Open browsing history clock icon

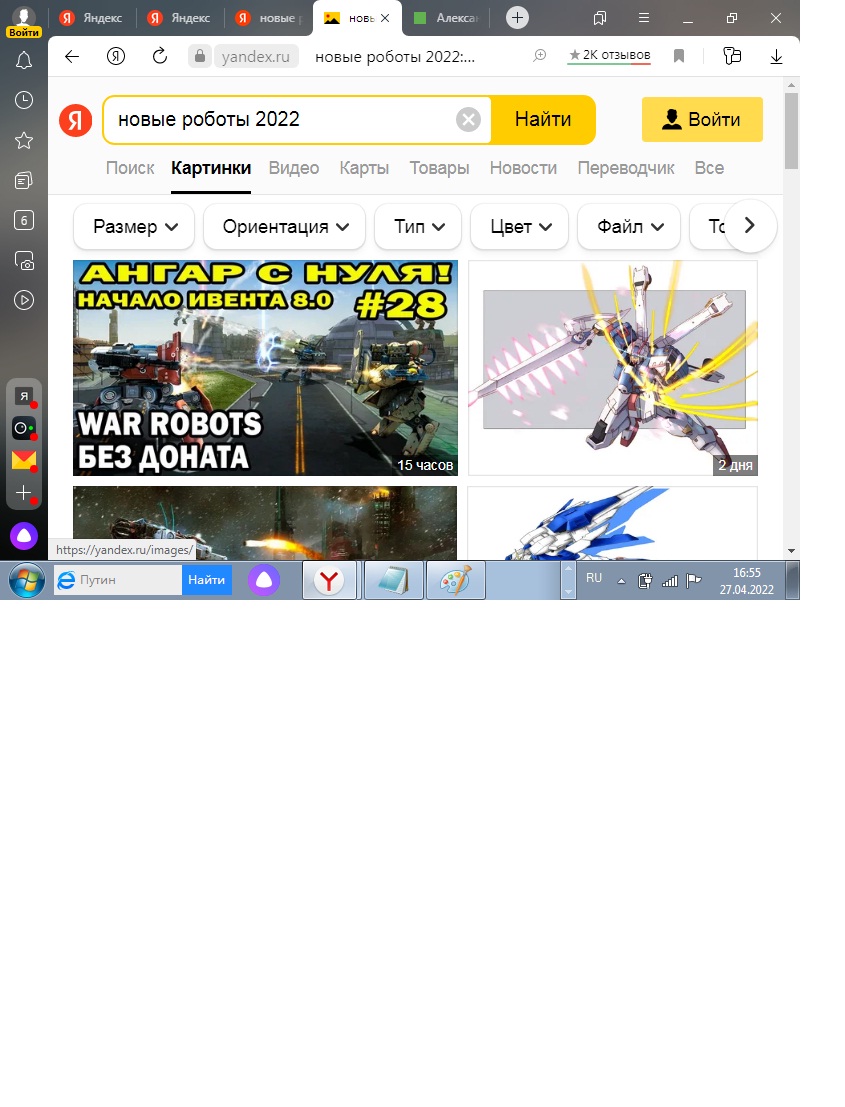(24, 100)
